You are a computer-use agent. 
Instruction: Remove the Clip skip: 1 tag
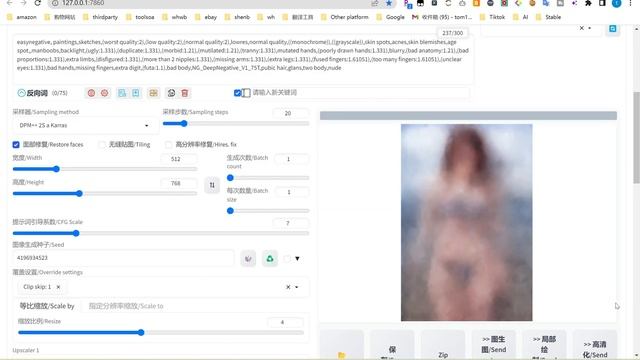coord(58,287)
